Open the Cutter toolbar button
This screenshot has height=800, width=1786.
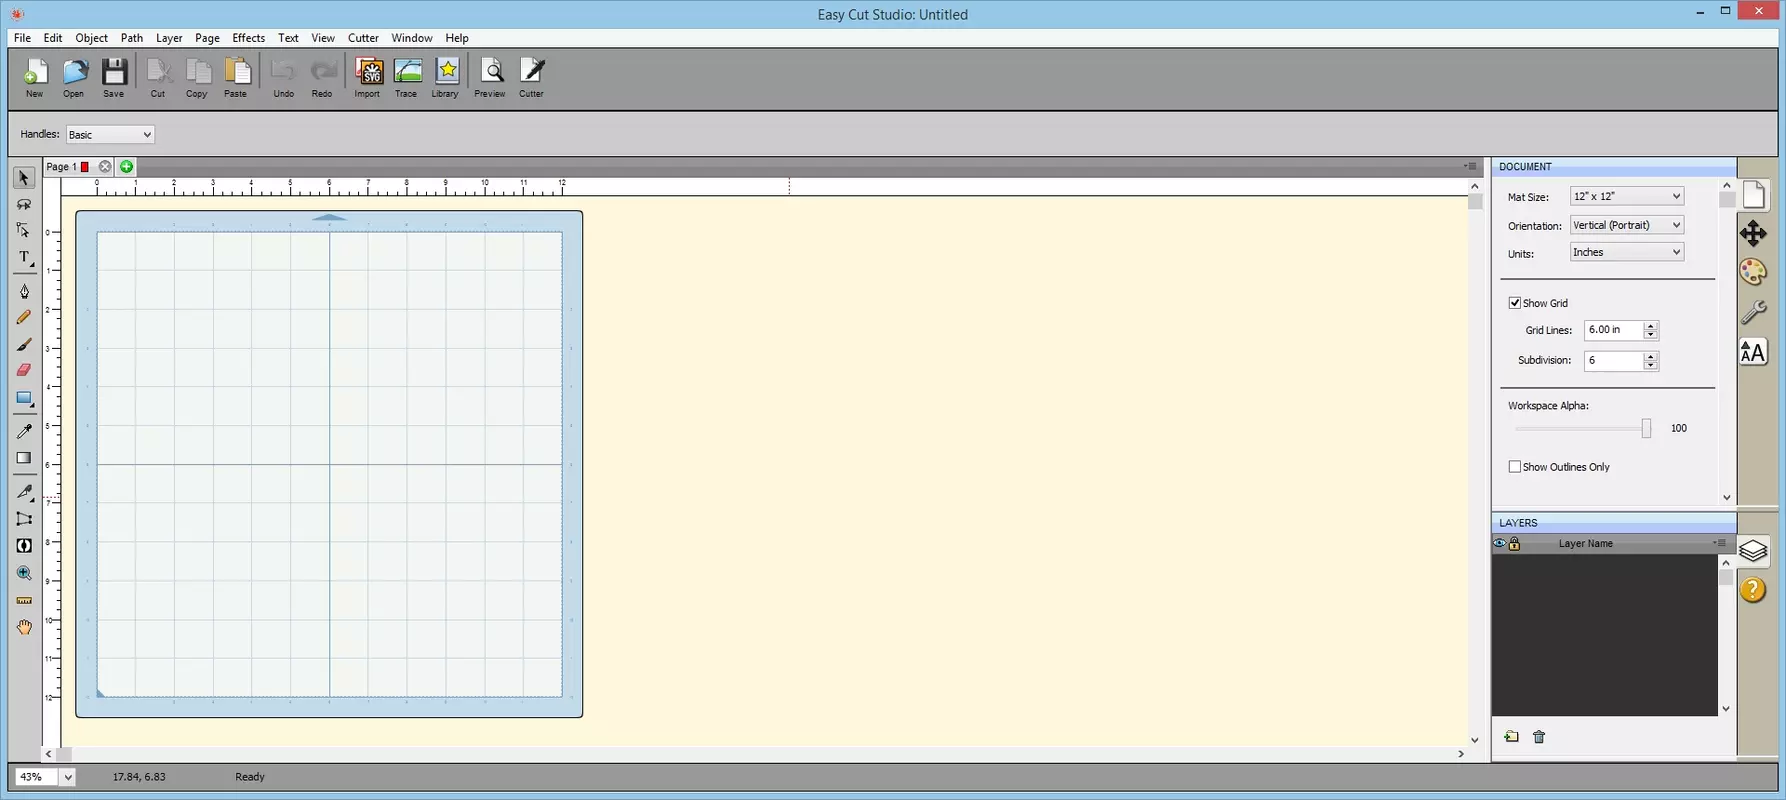(x=532, y=78)
